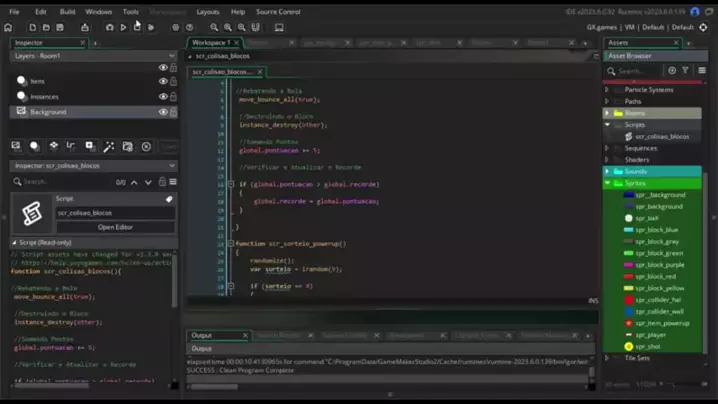Open the Source Control menu
Image resolution: width=718 pixels, height=404 pixels.
tap(278, 12)
